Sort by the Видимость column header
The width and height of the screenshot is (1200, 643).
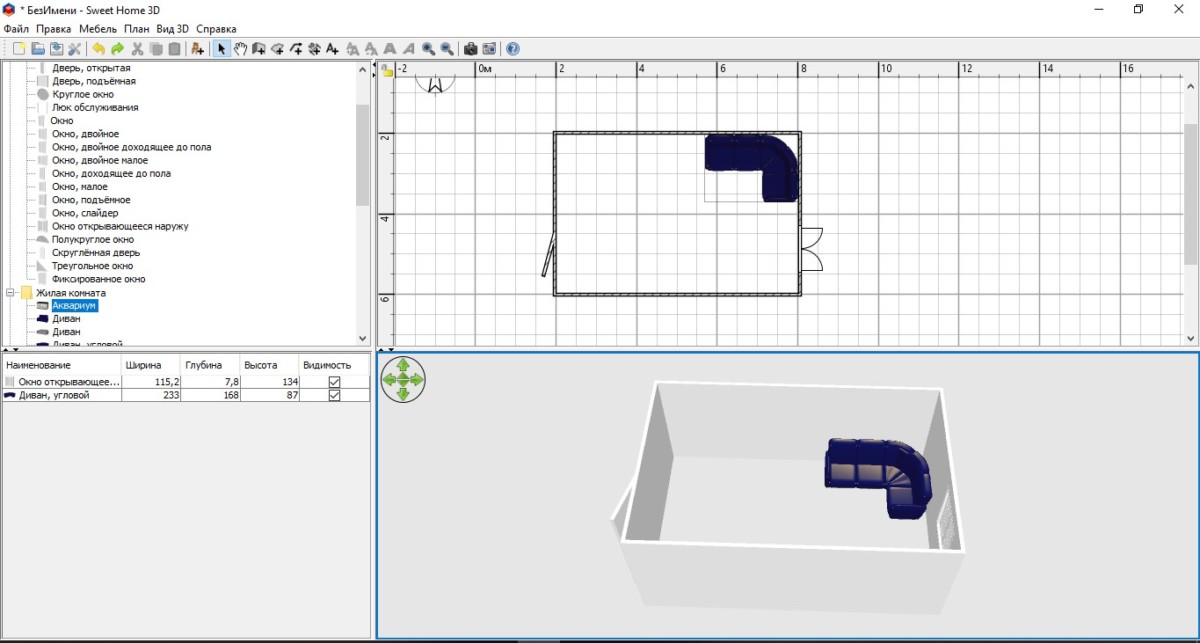pyautogui.click(x=334, y=365)
